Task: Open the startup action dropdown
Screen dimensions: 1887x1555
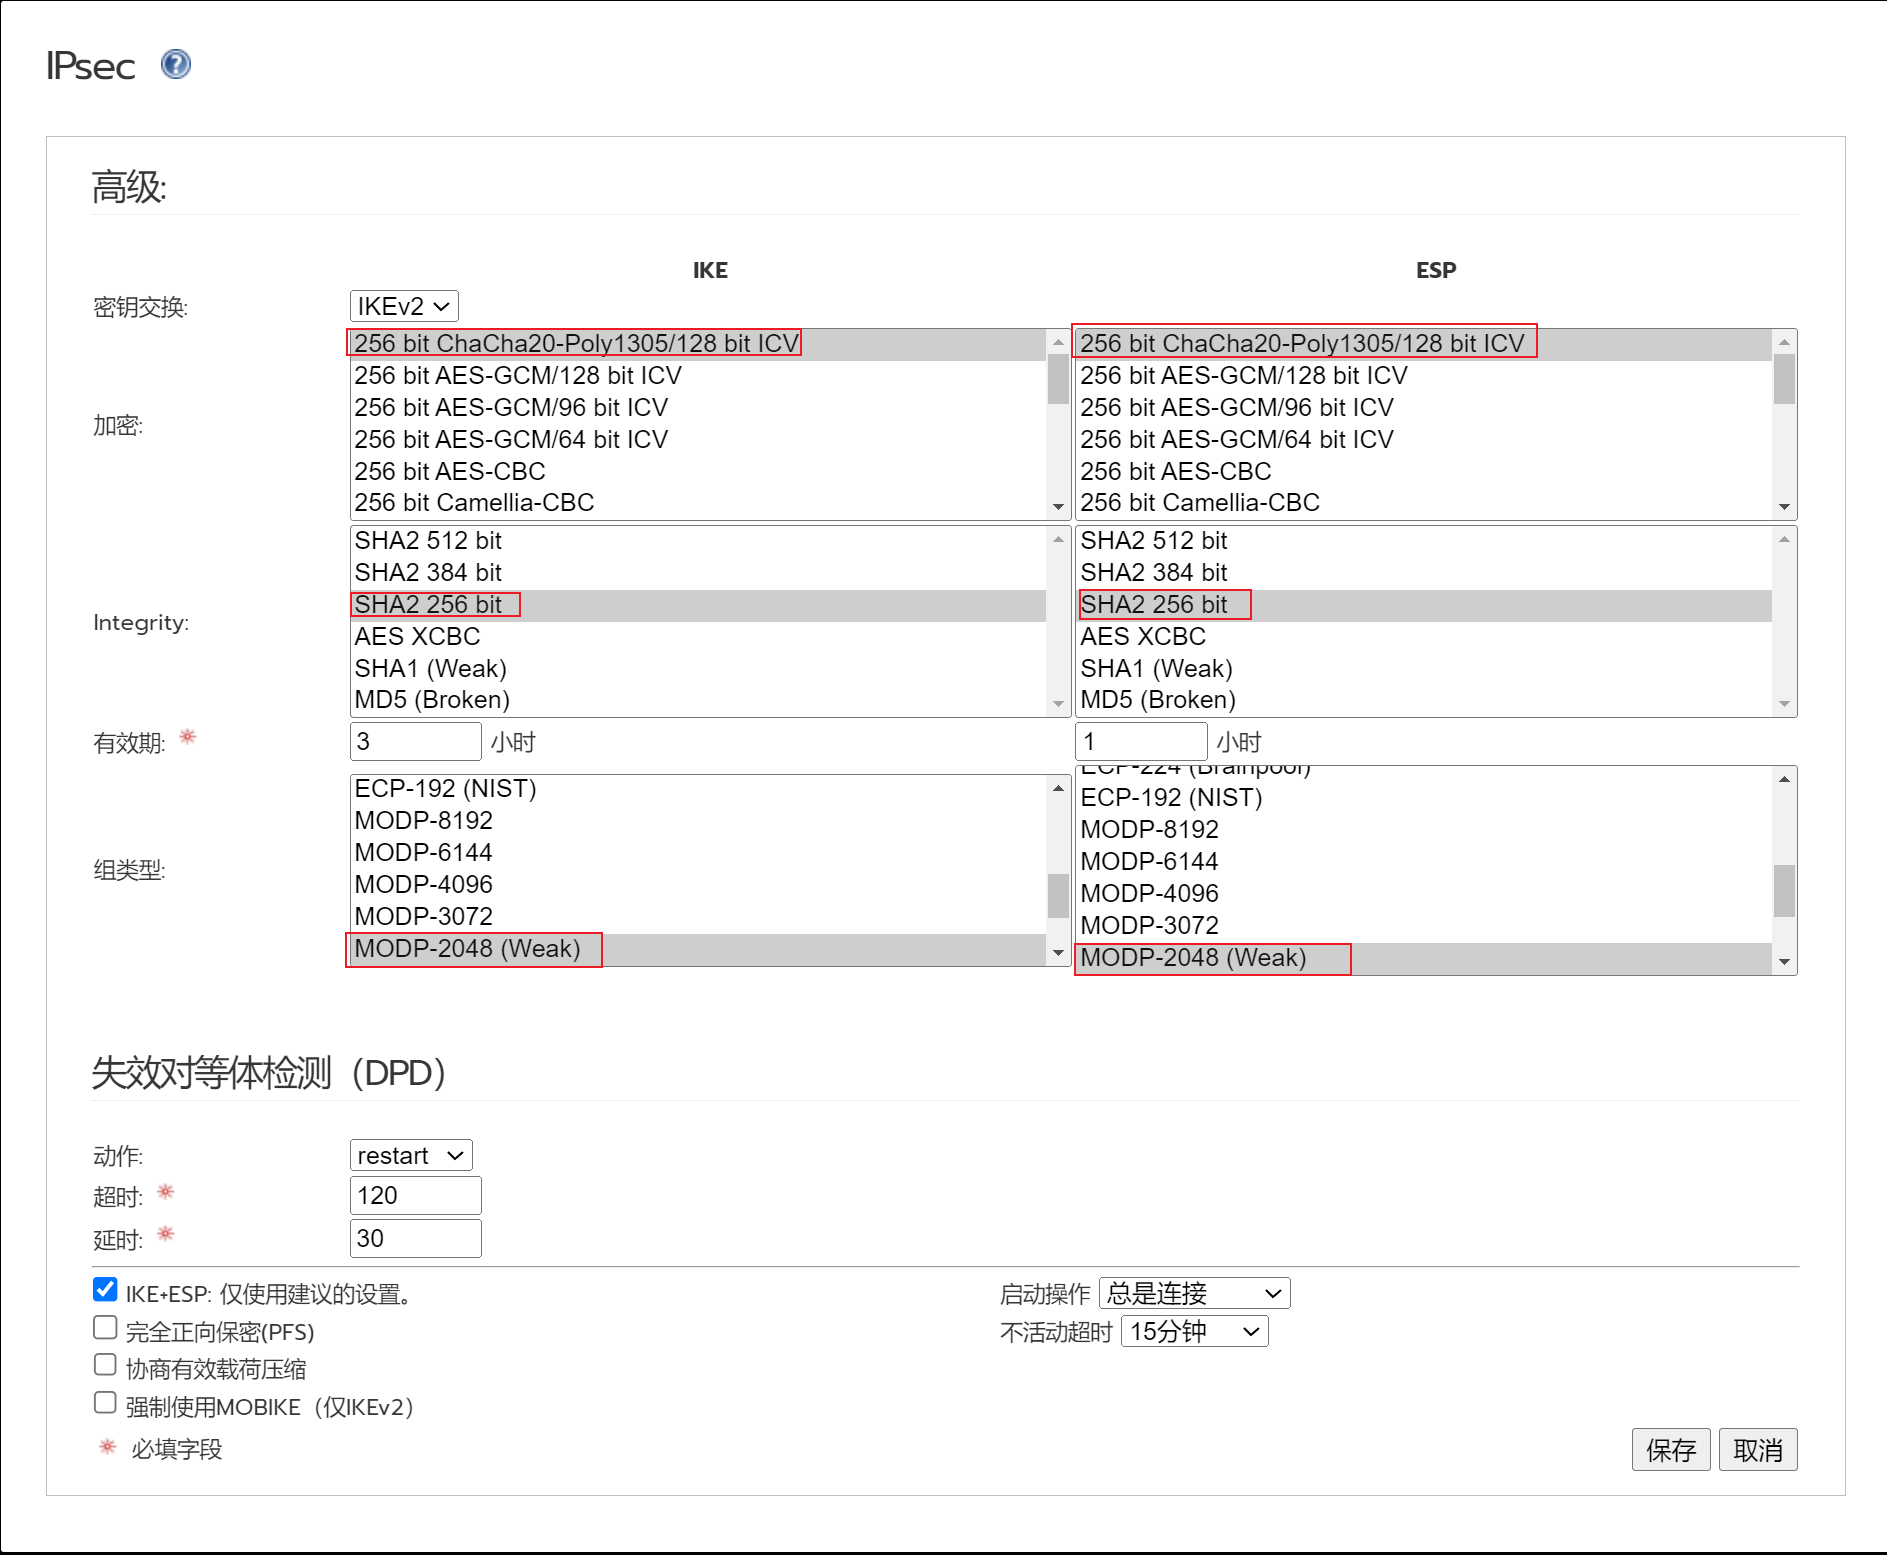Action: point(1194,1293)
